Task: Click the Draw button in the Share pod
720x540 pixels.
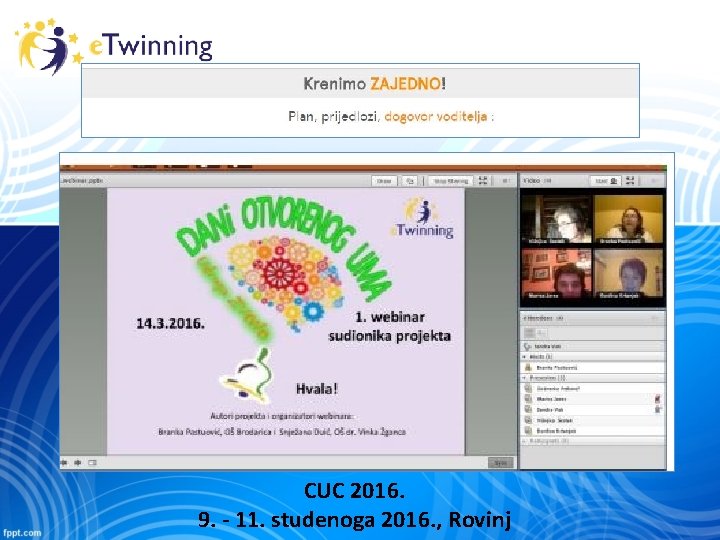Action: (384, 181)
